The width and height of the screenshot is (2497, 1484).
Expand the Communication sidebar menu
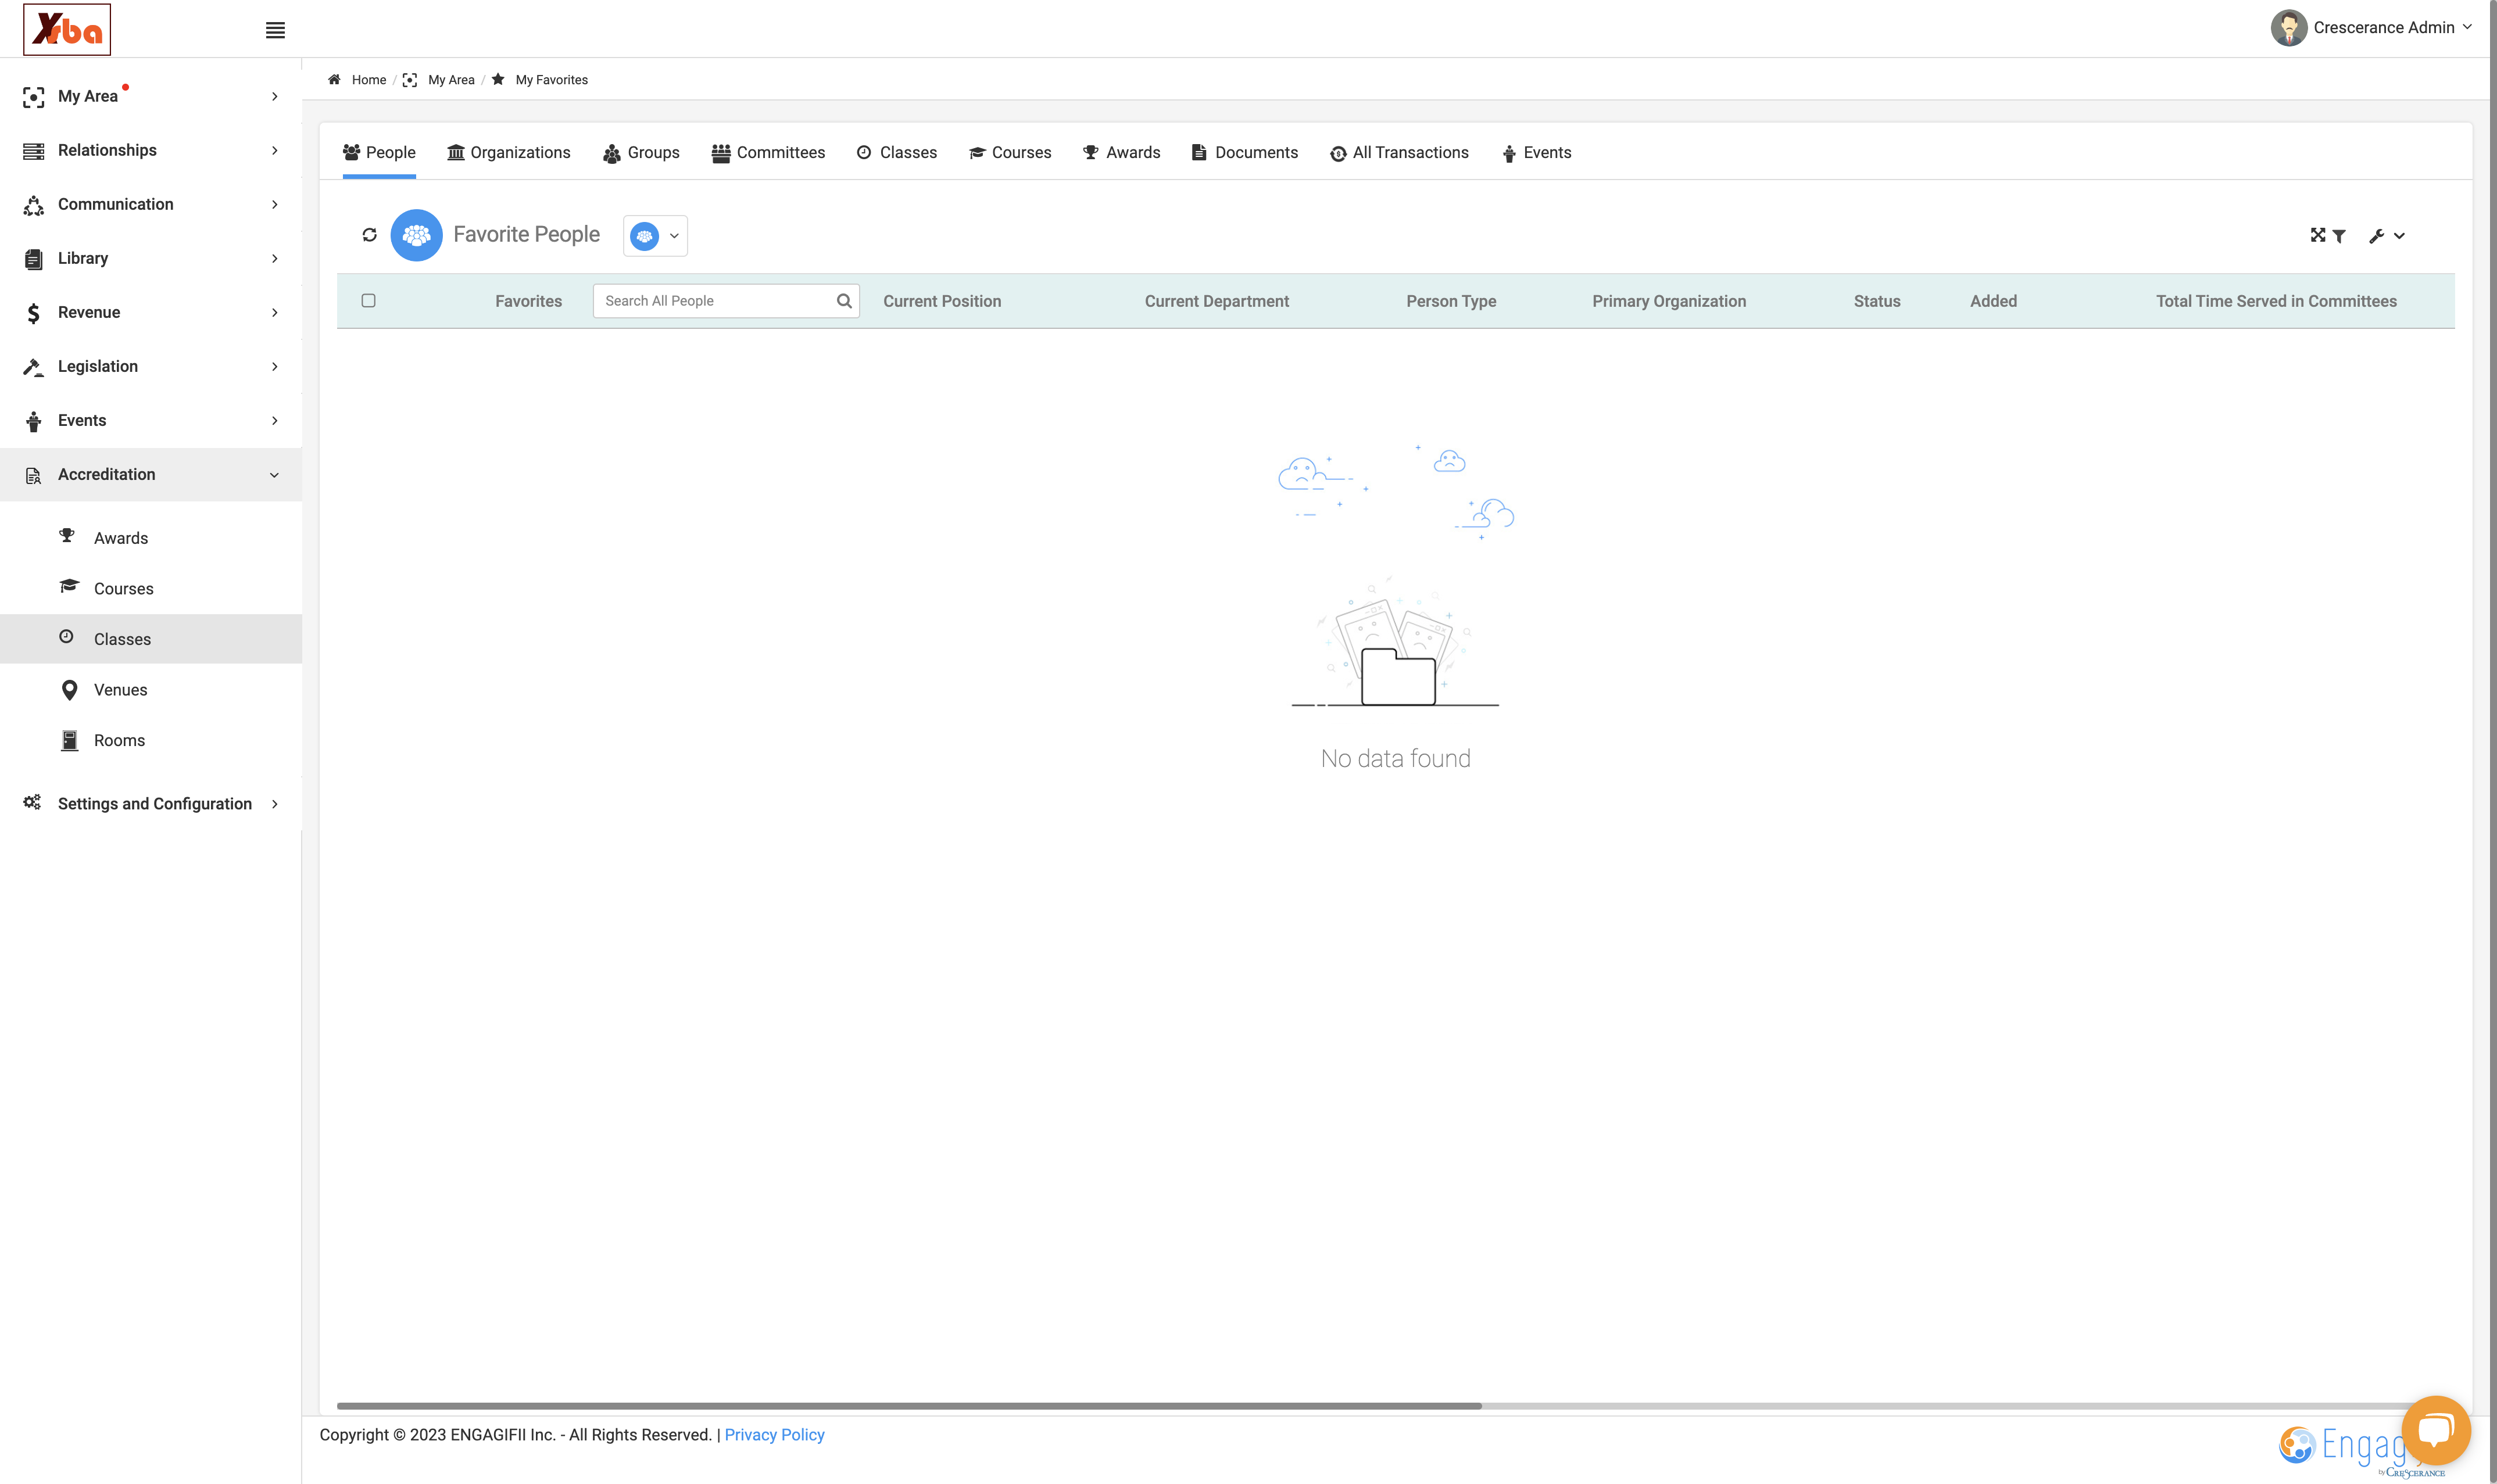point(150,204)
